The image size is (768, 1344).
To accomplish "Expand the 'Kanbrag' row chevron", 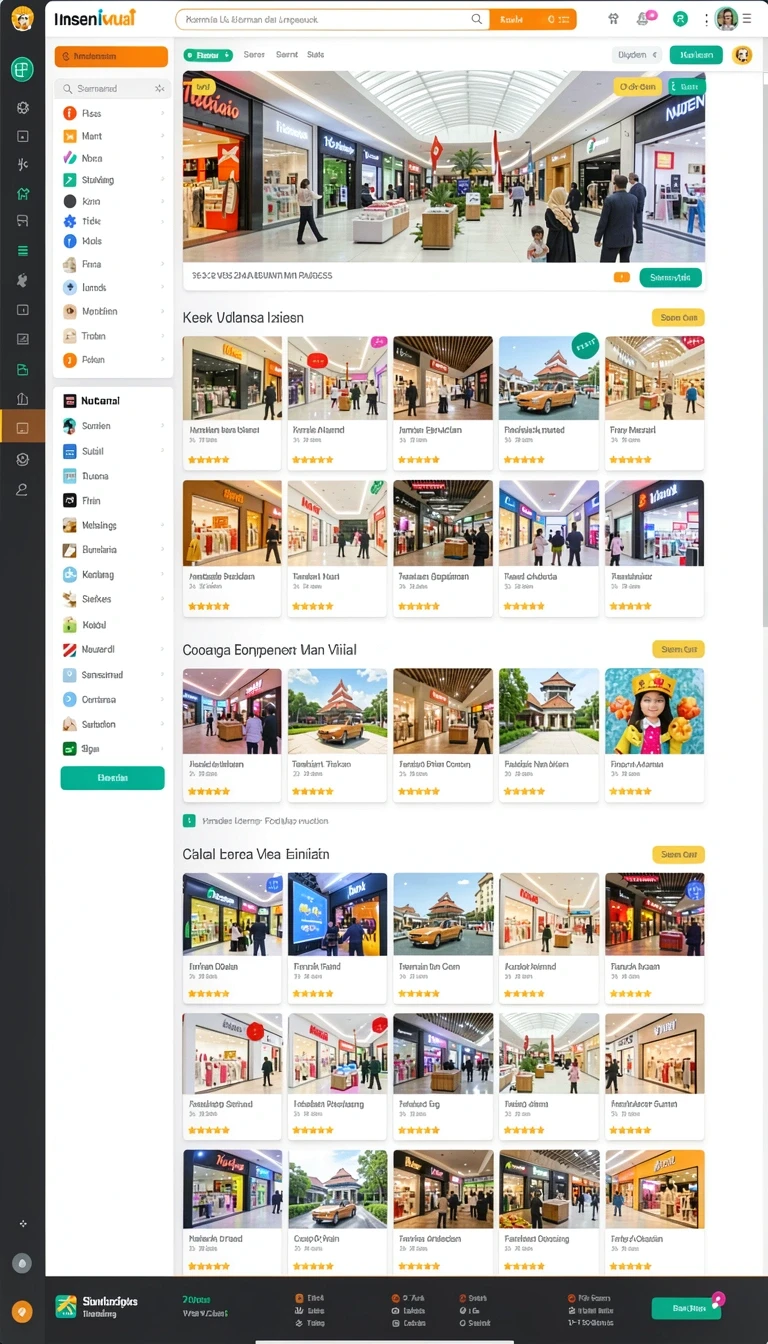I will point(162,575).
